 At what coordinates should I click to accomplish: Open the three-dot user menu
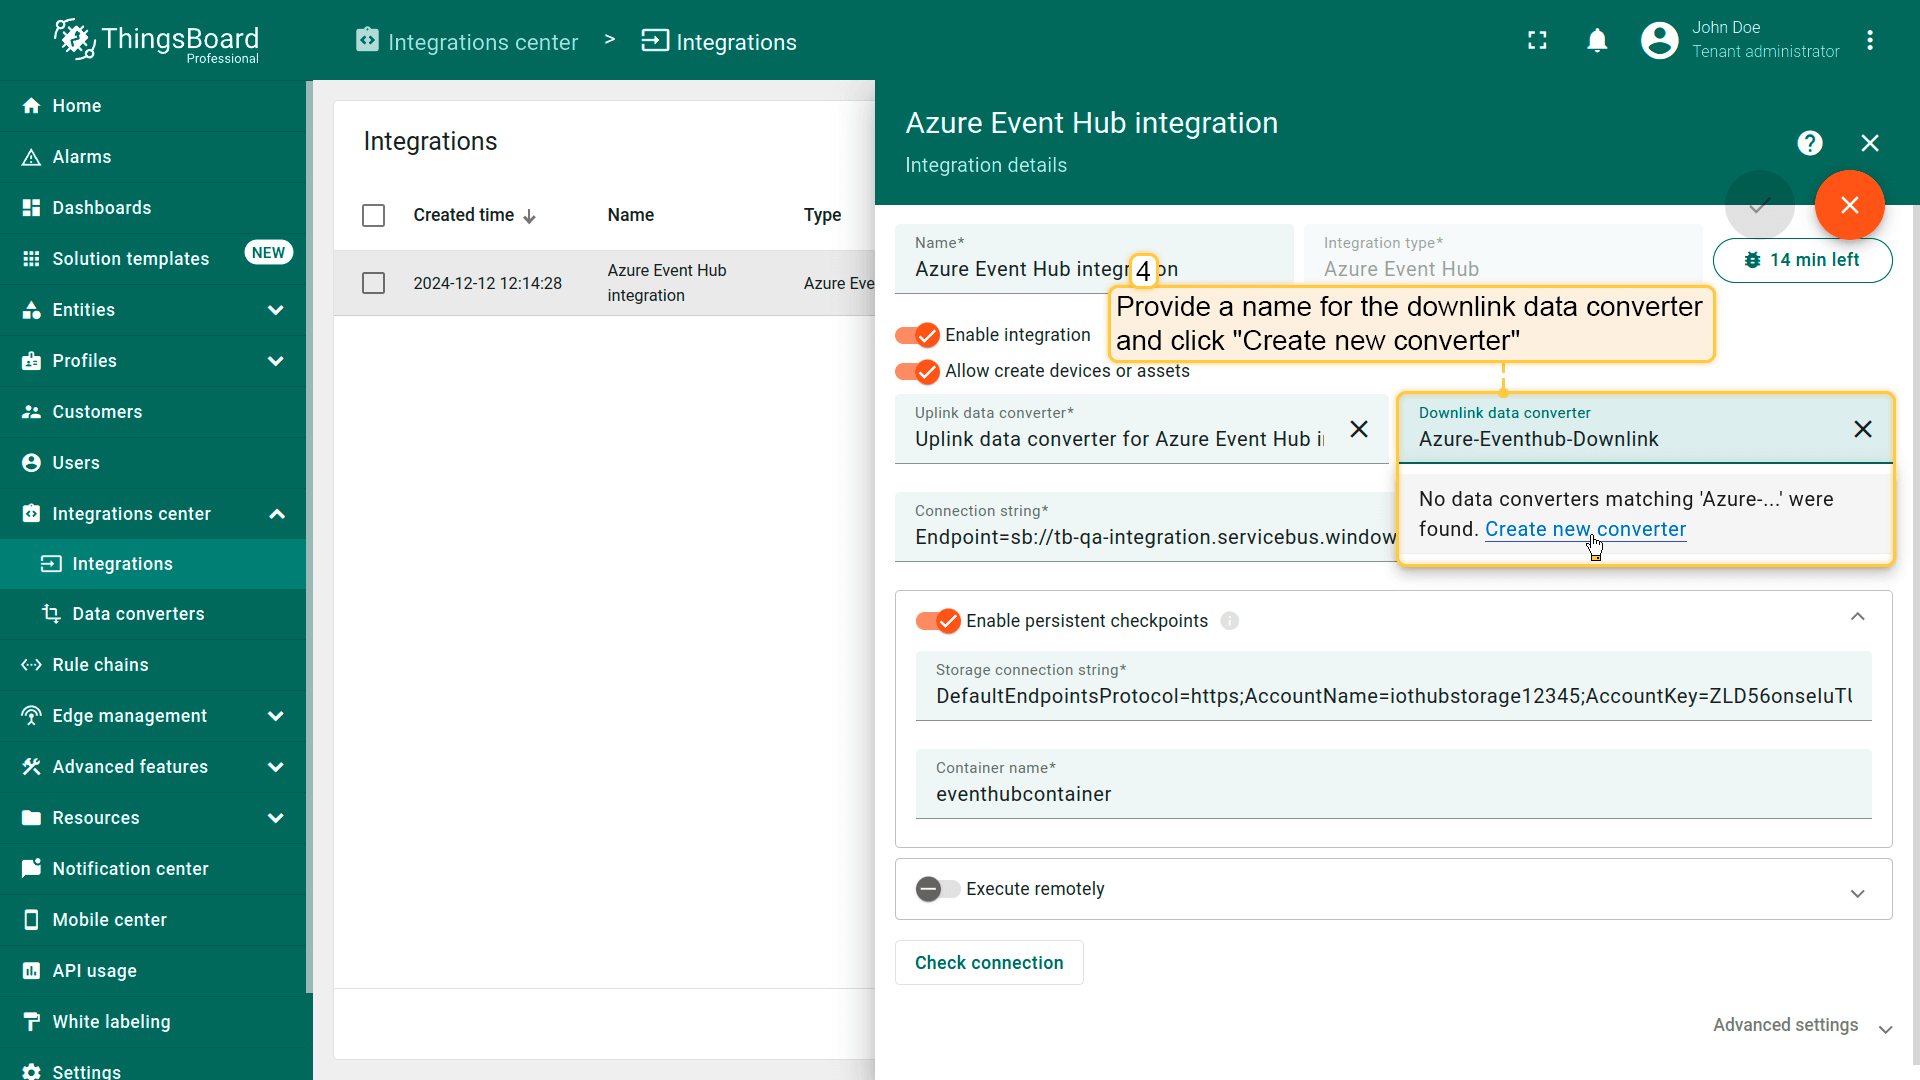[1869, 40]
